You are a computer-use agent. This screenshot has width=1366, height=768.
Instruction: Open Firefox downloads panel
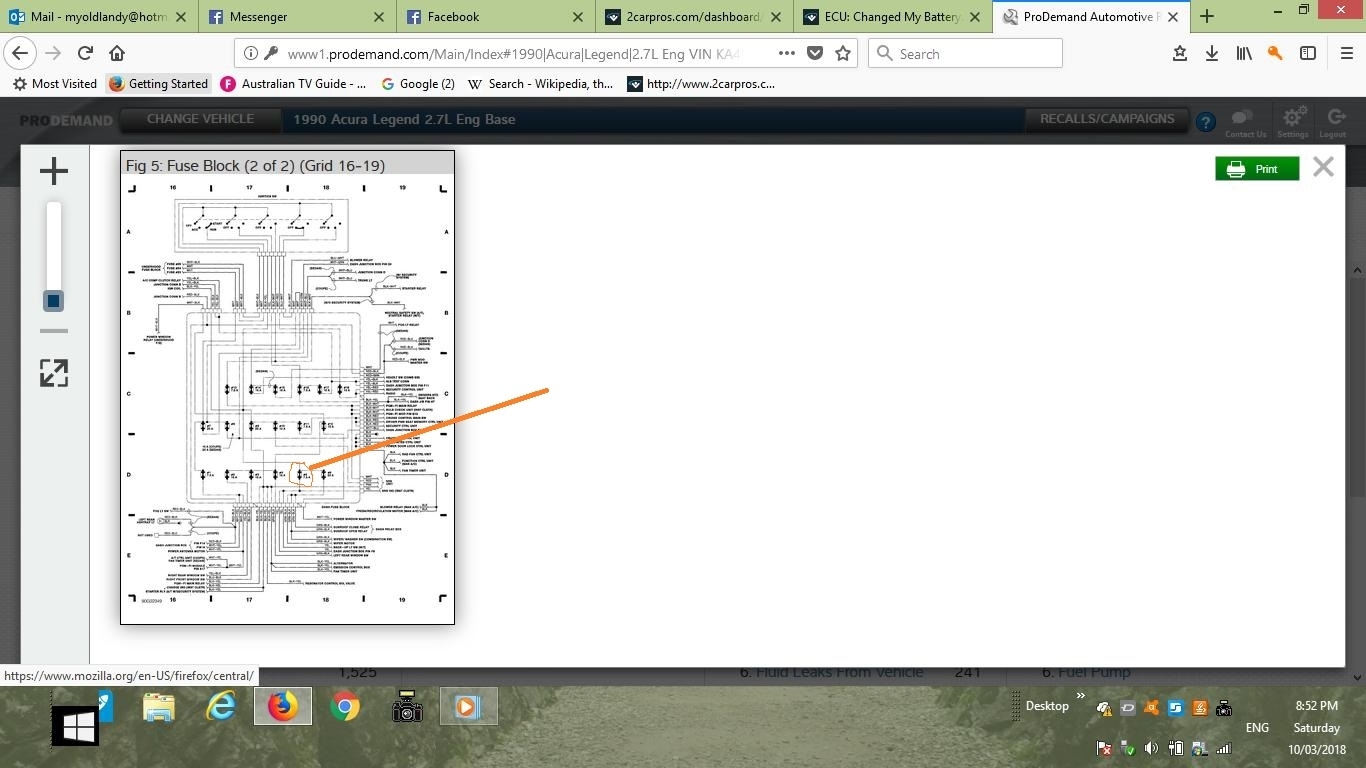tap(1211, 54)
